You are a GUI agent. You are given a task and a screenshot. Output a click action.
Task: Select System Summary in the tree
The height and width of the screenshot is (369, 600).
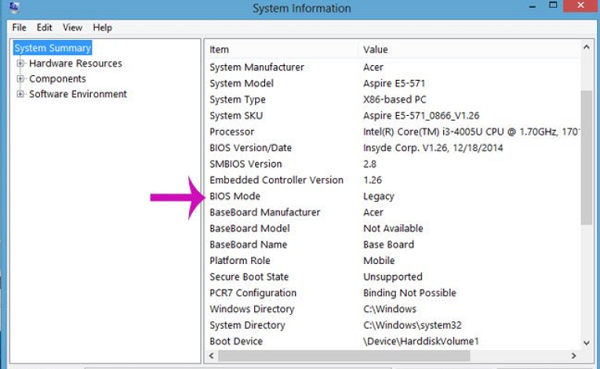[x=52, y=48]
